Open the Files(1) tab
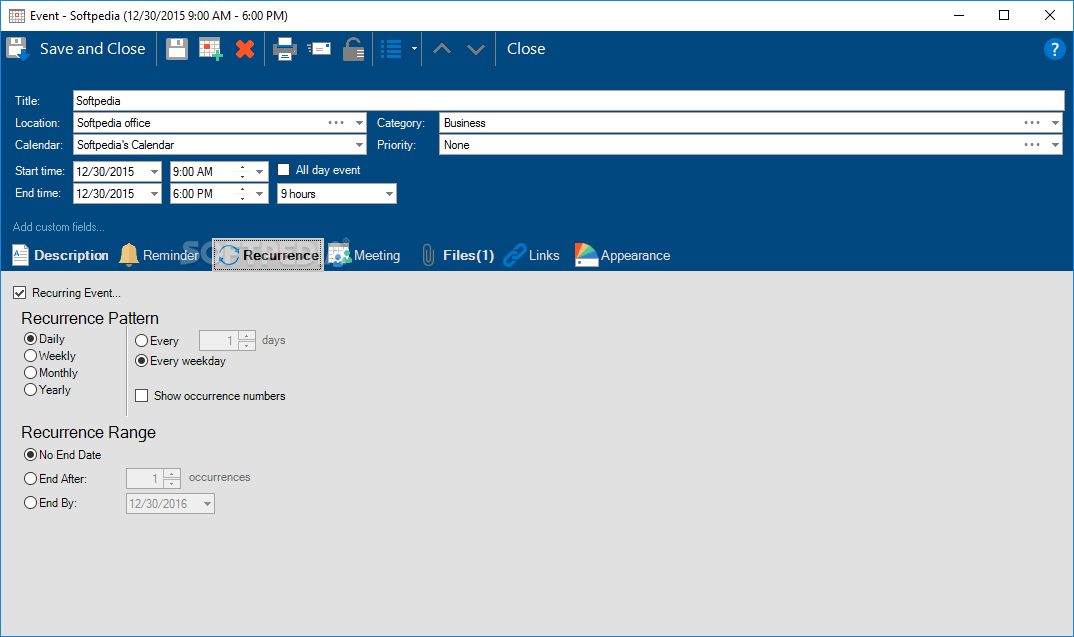Image resolution: width=1074 pixels, height=637 pixels. [458, 255]
